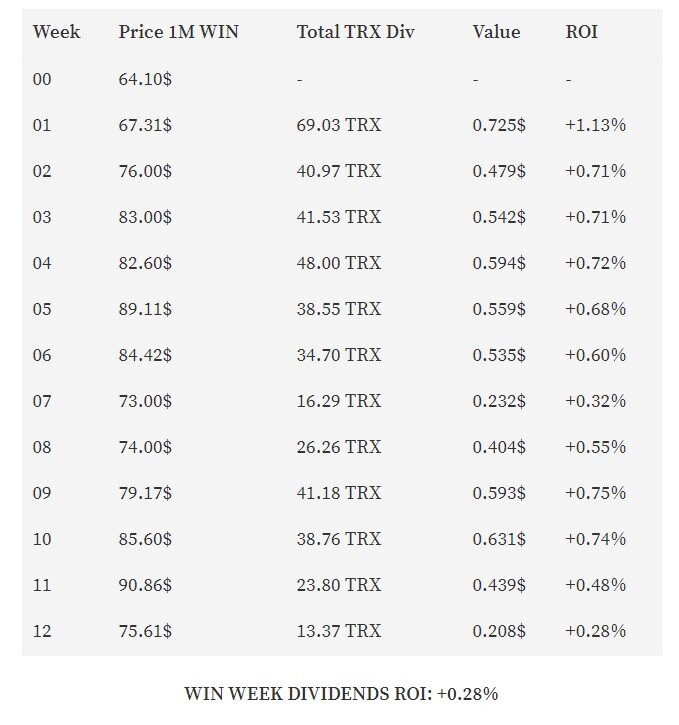
Task: Select the ROI column header
Action: [581, 32]
